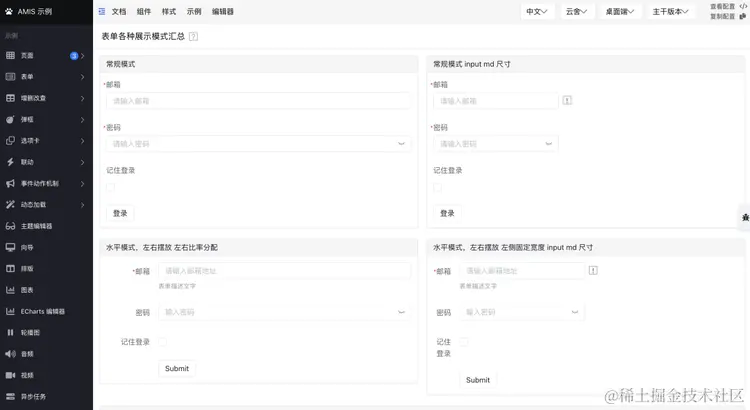Viewport: 750px width, 410px height.
Task: Open the 编辑器 top navigation item
Action: (223, 11)
